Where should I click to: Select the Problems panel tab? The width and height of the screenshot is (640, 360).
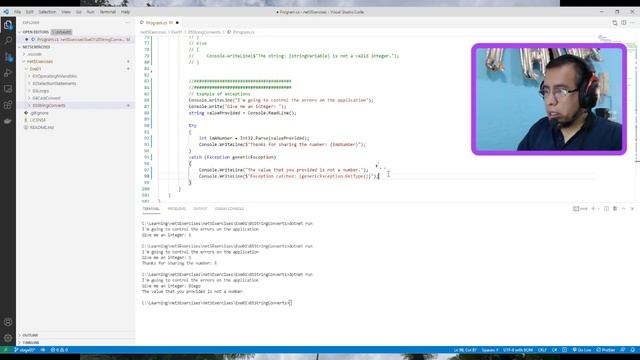click(x=176, y=209)
